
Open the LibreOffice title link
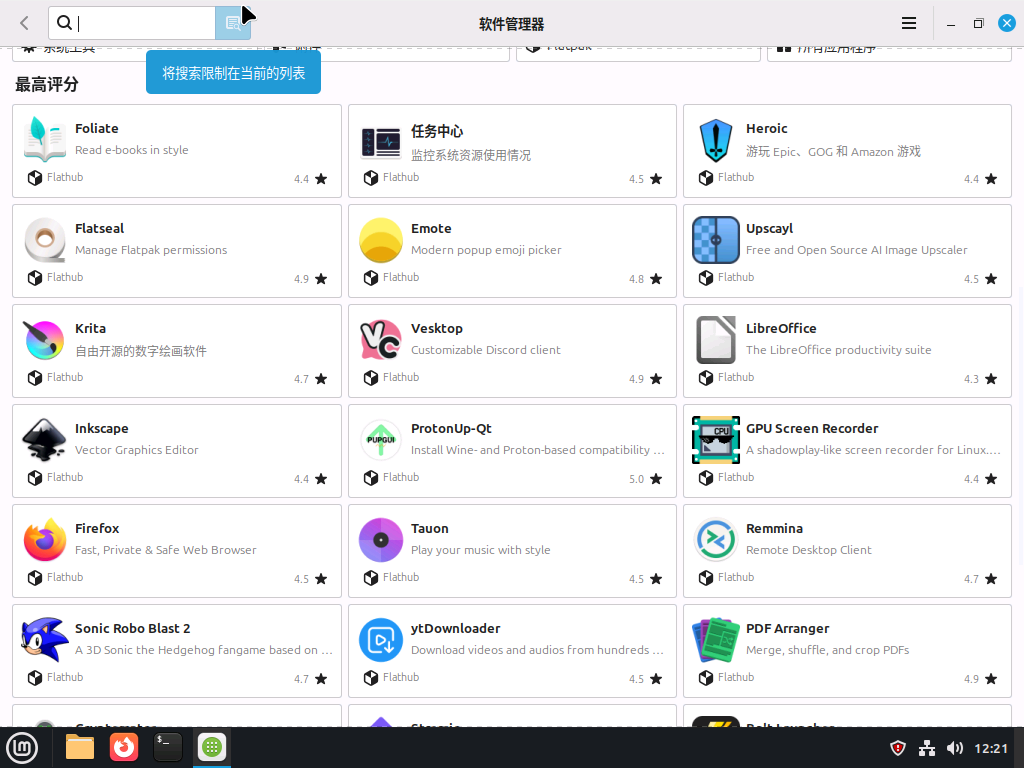pos(781,328)
